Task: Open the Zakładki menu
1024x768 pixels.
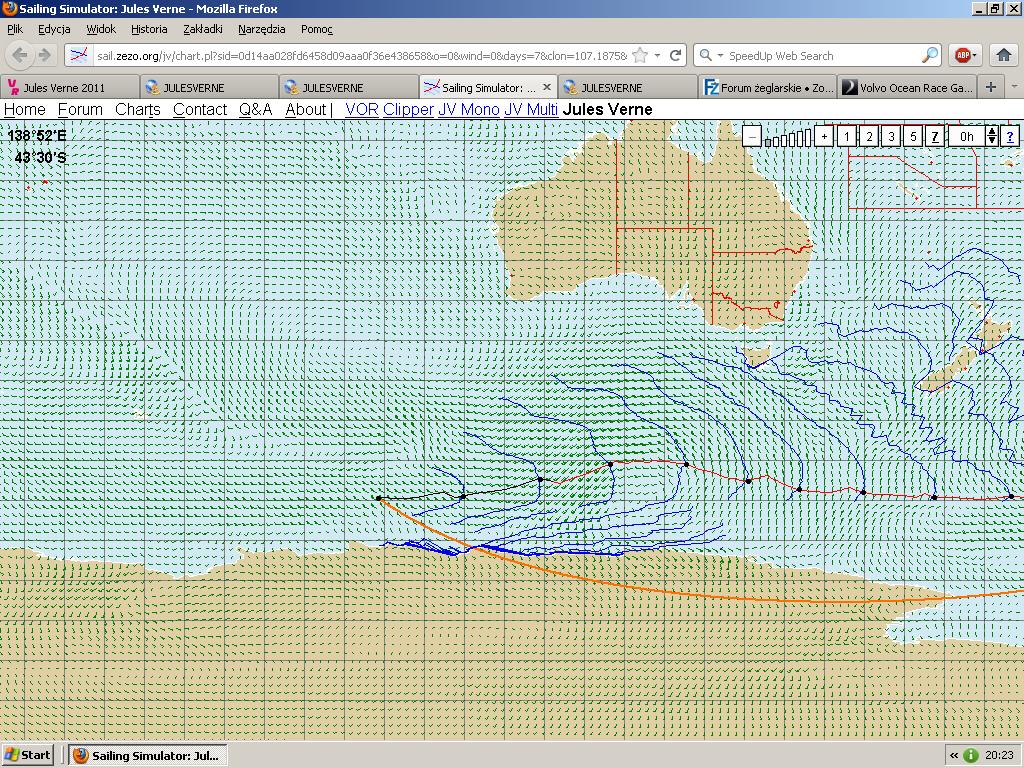Action: click(203, 29)
